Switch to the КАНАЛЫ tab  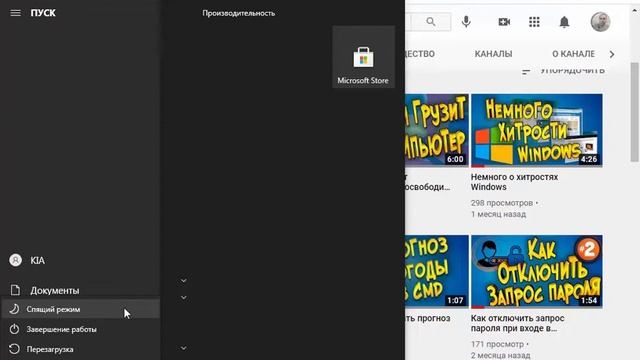[x=493, y=54]
